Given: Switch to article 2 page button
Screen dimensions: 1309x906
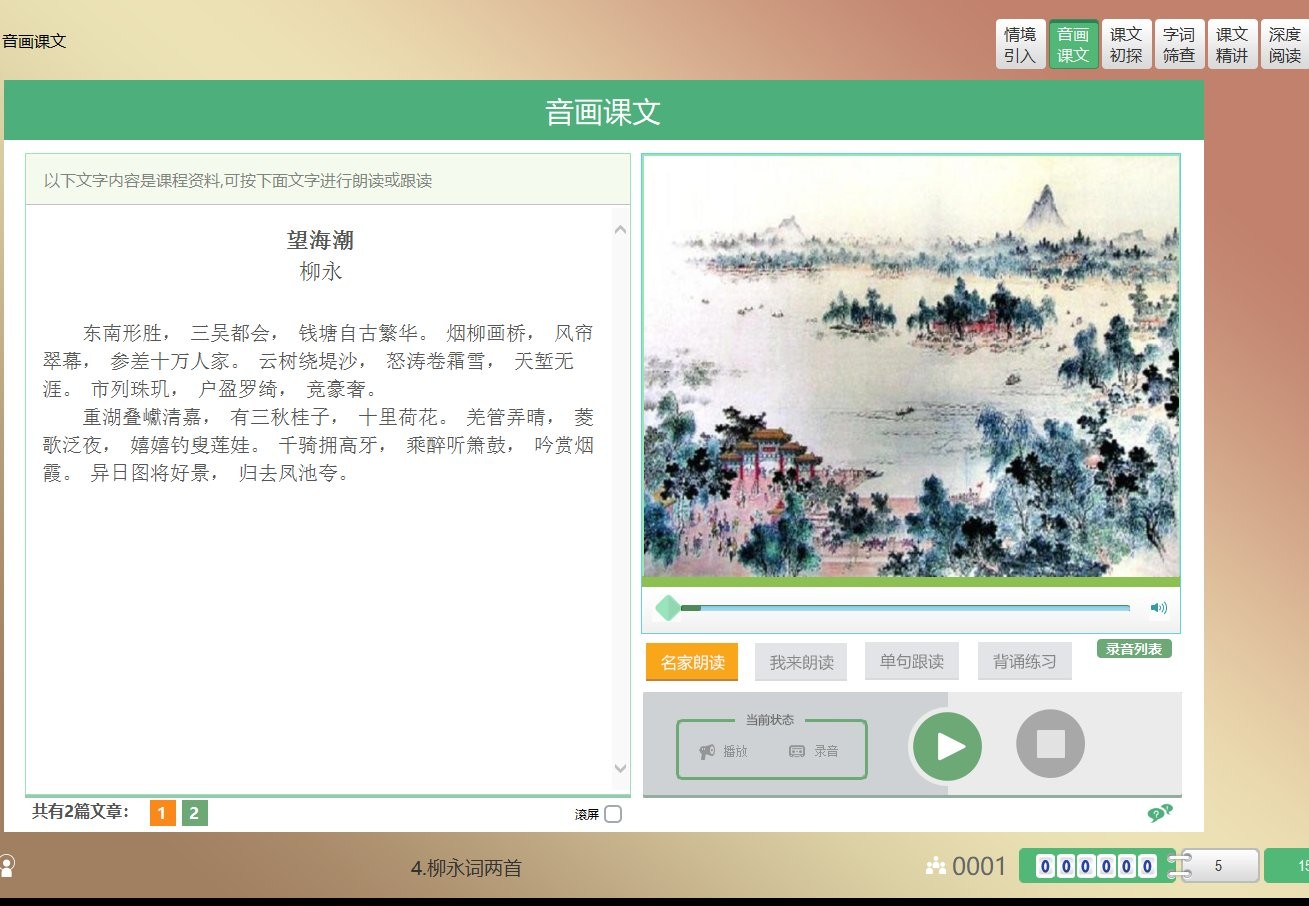Looking at the screenshot, I should tap(195, 813).
